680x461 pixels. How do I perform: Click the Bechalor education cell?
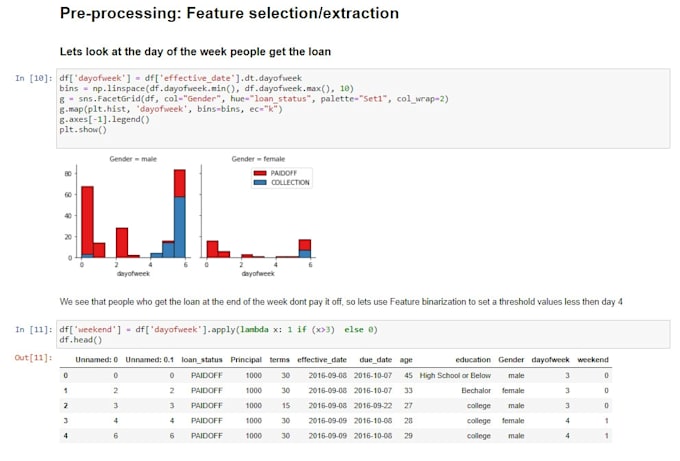click(x=476, y=390)
